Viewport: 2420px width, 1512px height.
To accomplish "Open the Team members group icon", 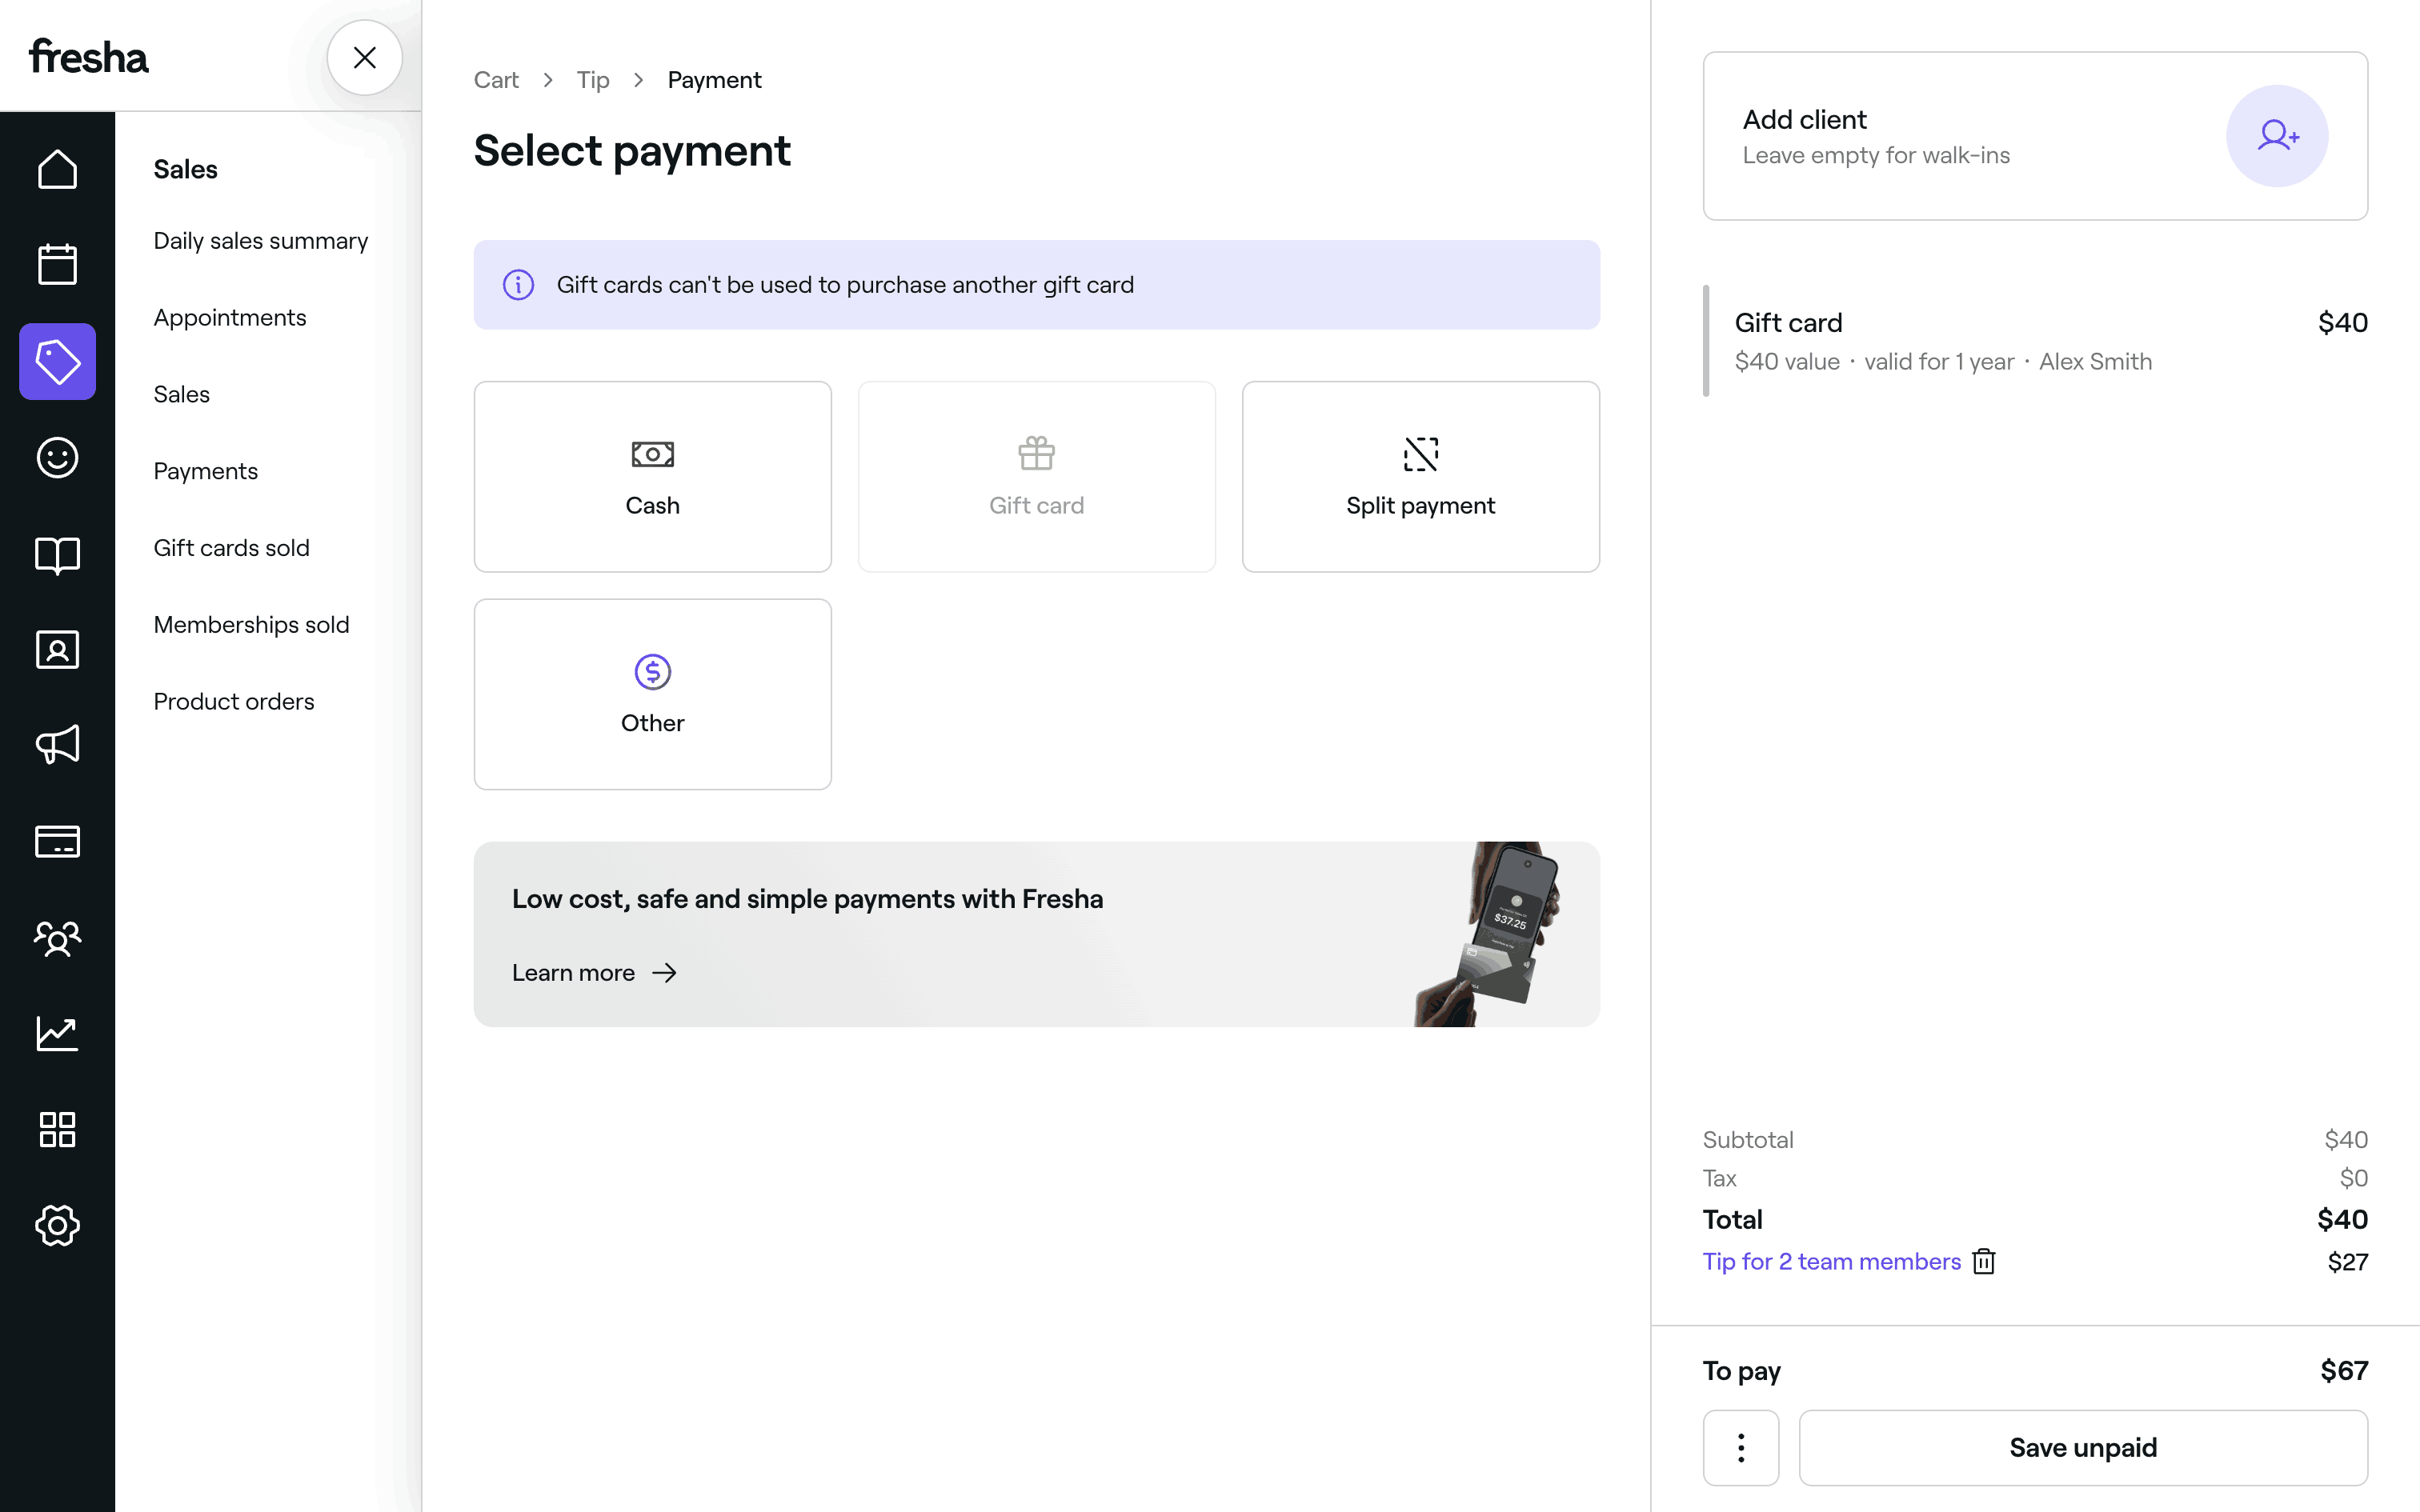I will pos(57,938).
